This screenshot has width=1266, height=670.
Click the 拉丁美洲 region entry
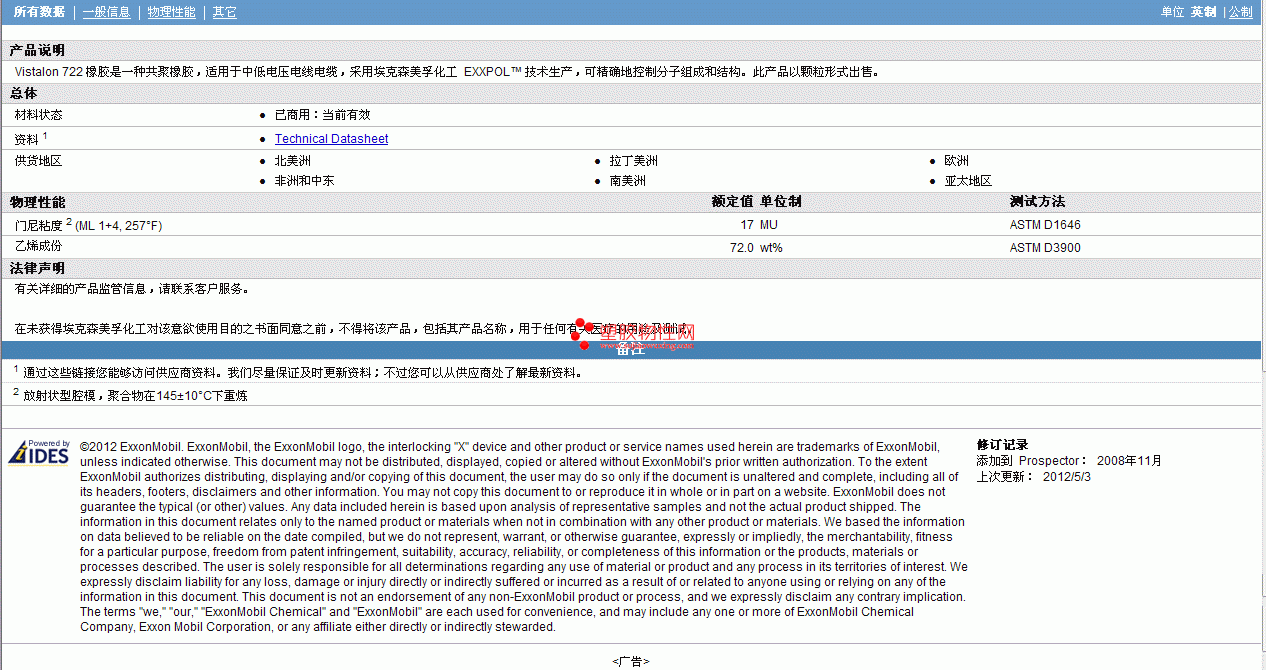tap(633, 161)
